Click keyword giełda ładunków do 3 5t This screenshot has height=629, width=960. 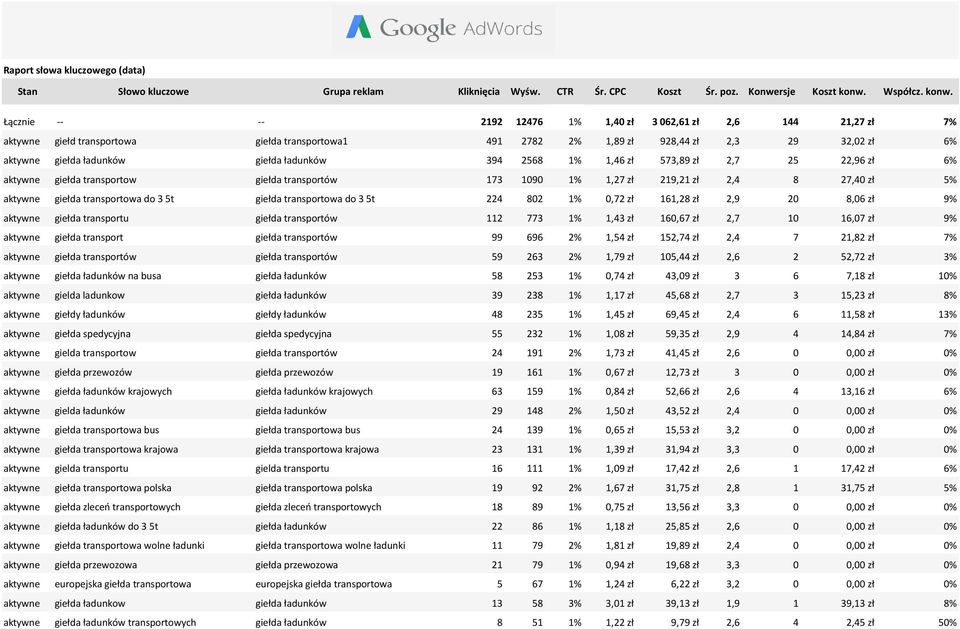click(107, 526)
